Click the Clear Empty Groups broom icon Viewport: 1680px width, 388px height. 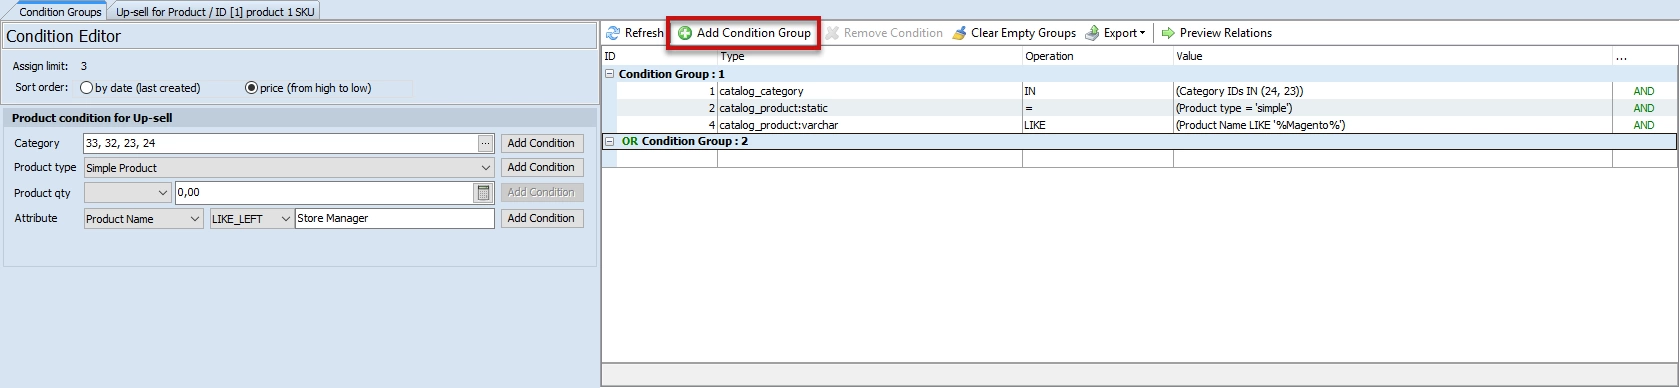(960, 33)
